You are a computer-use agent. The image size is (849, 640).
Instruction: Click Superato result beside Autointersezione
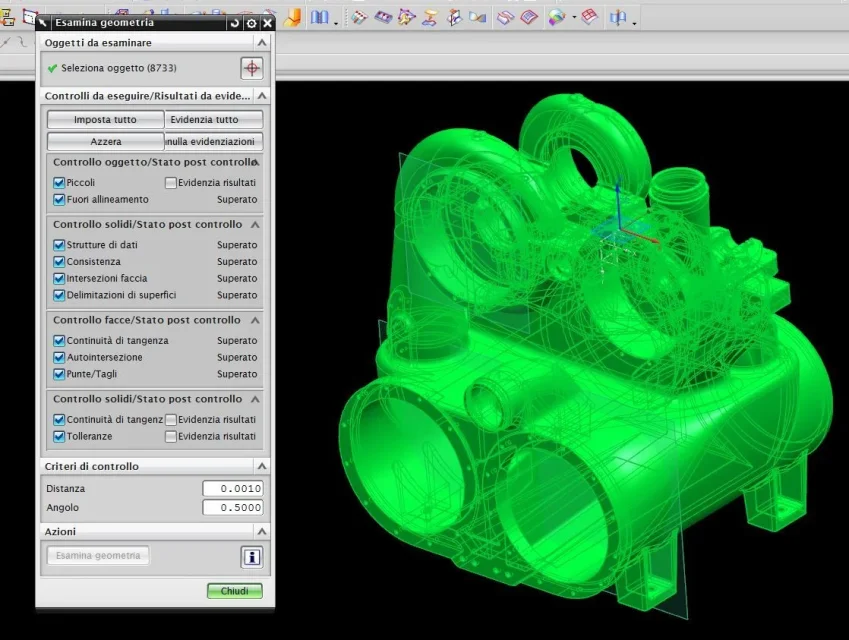pyautogui.click(x=237, y=358)
